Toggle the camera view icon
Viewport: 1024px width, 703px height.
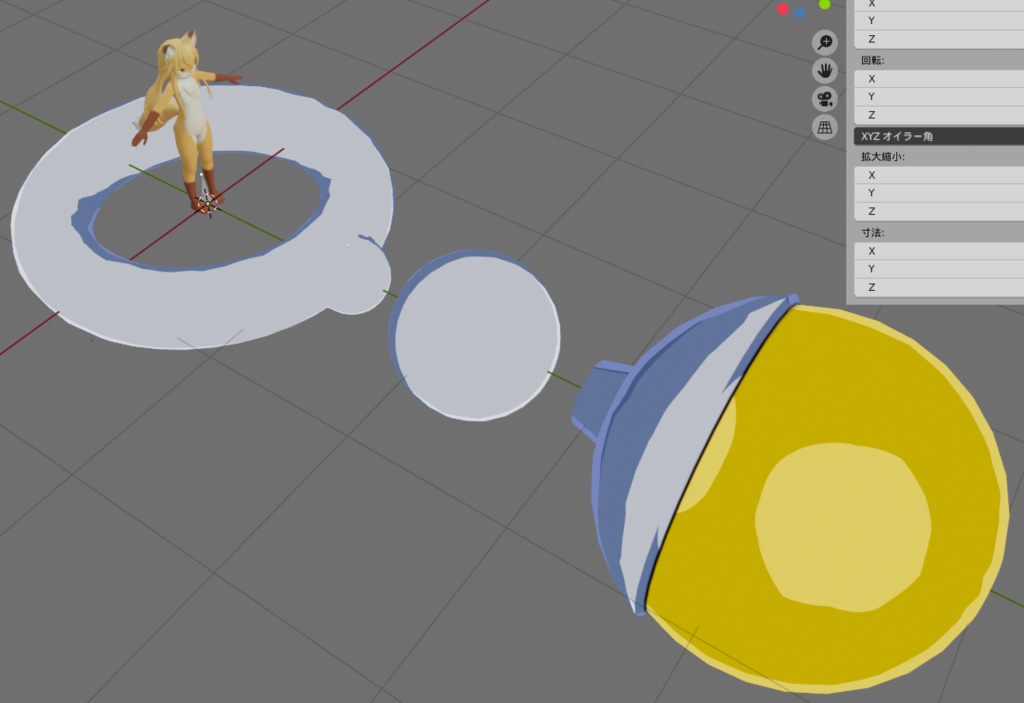[x=825, y=99]
